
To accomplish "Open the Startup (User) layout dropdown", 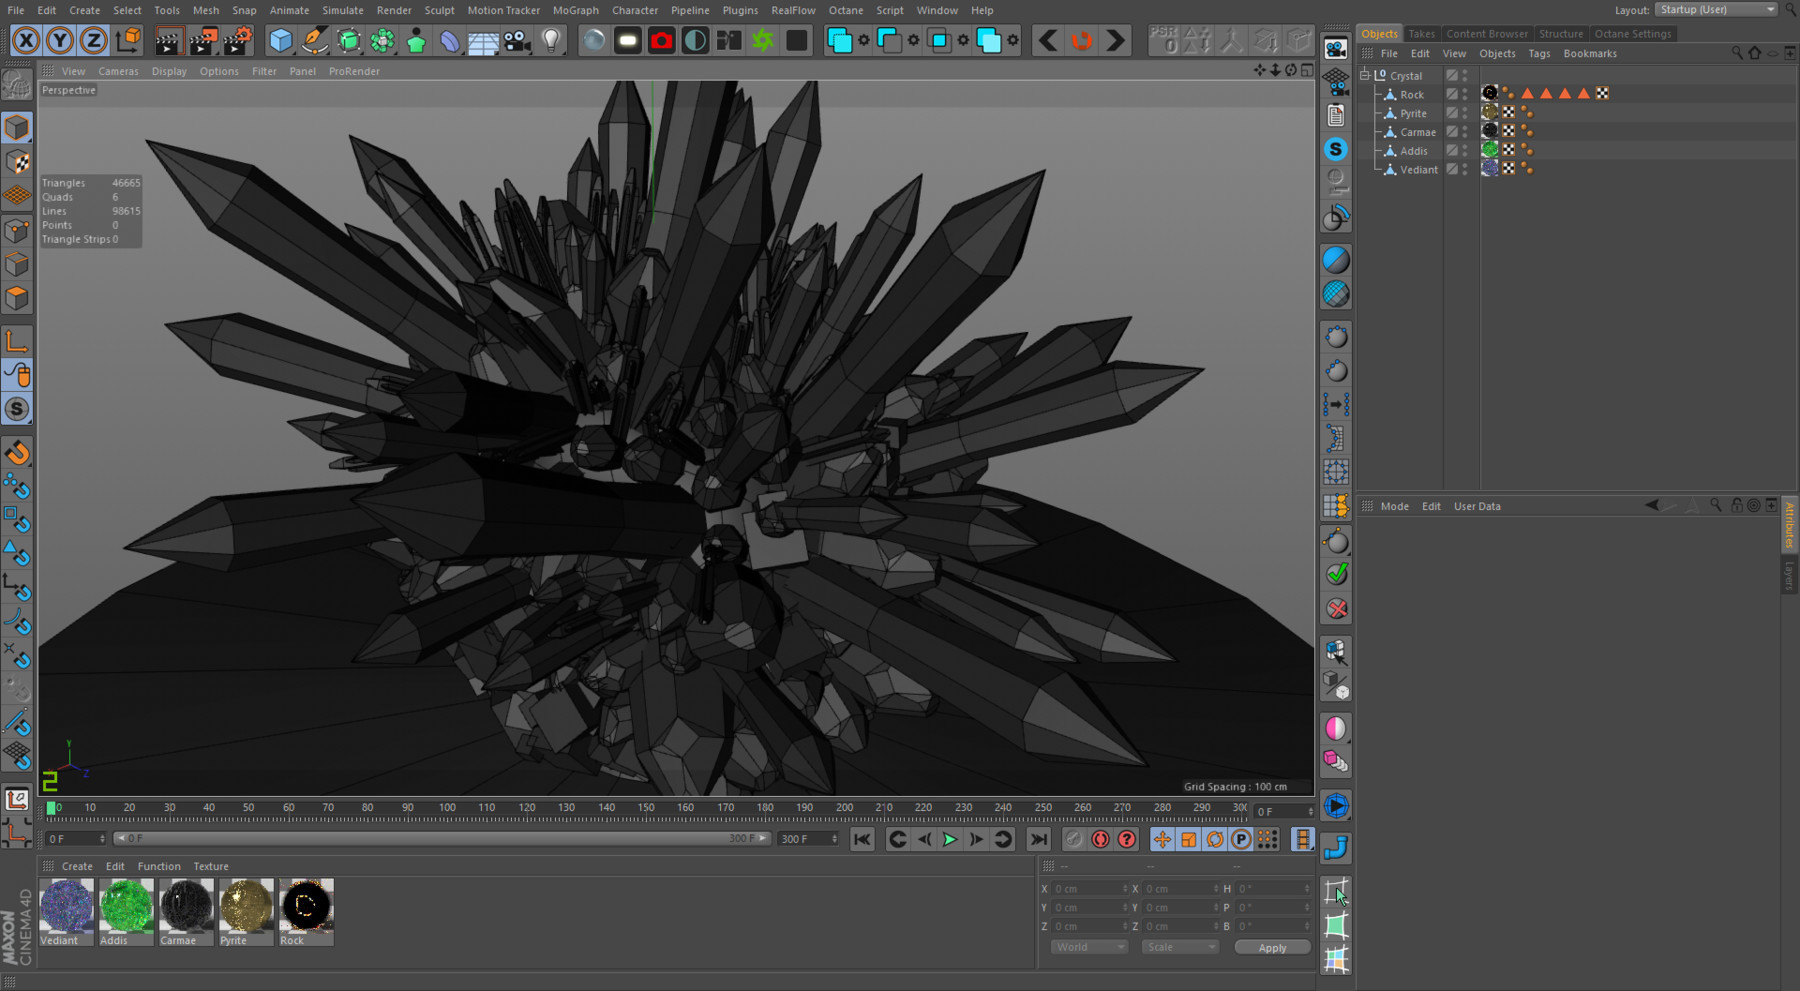I will 1715,9.
